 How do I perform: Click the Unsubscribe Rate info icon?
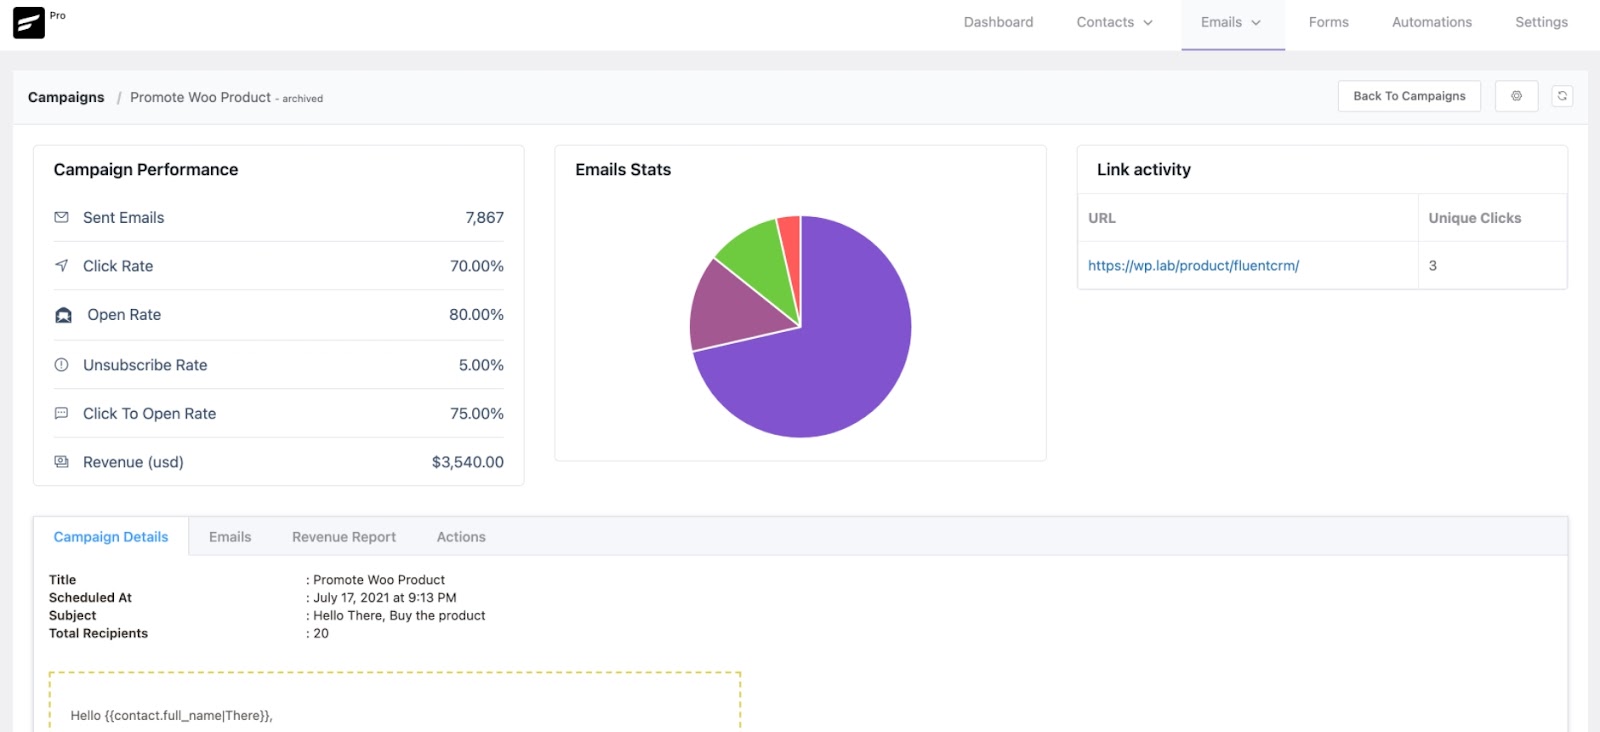point(61,365)
